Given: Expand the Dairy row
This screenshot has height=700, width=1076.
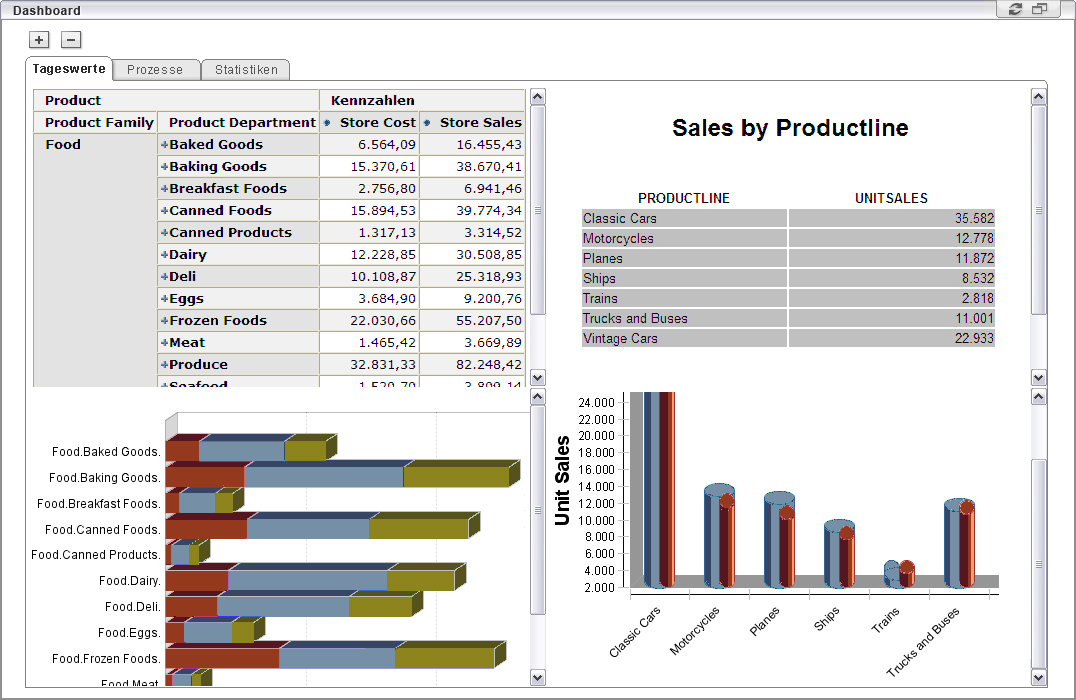Looking at the screenshot, I should [164, 255].
